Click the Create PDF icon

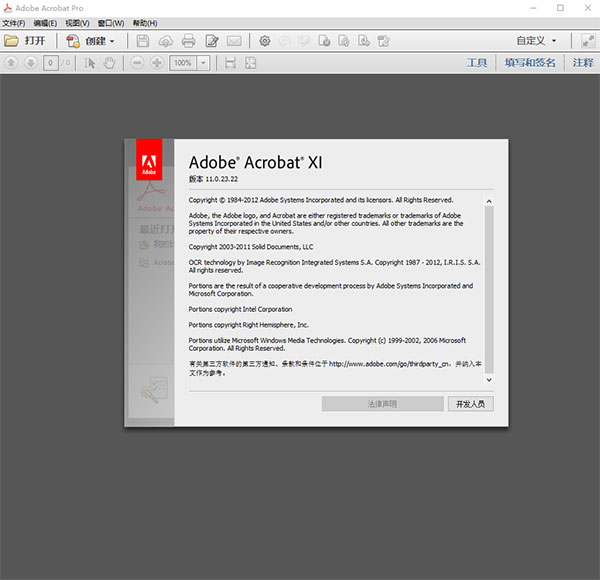click(x=73, y=41)
